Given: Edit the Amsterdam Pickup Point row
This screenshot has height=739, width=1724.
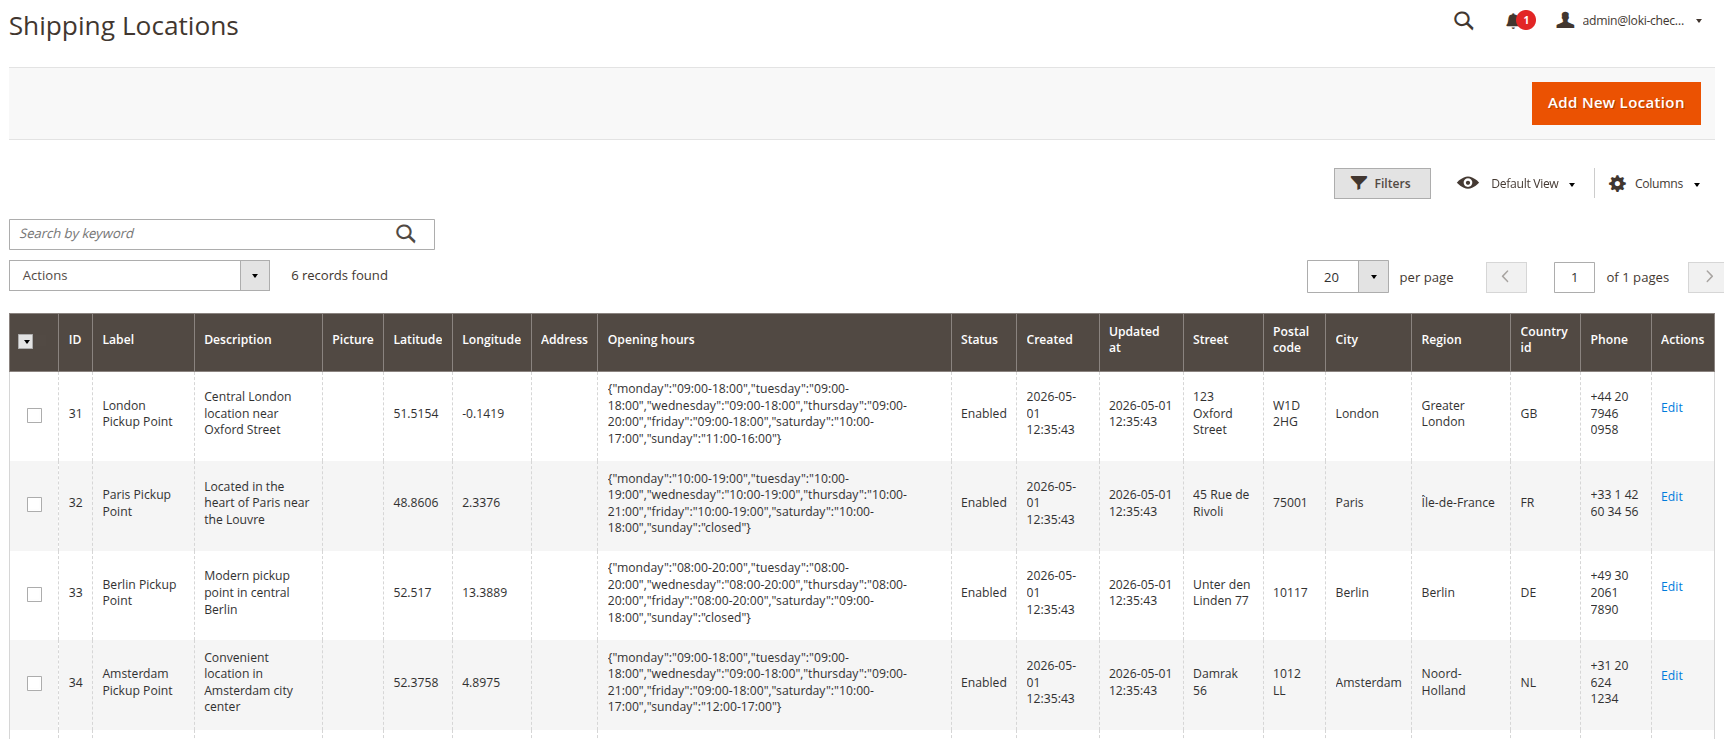Looking at the screenshot, I should [x=1671, y=676].
